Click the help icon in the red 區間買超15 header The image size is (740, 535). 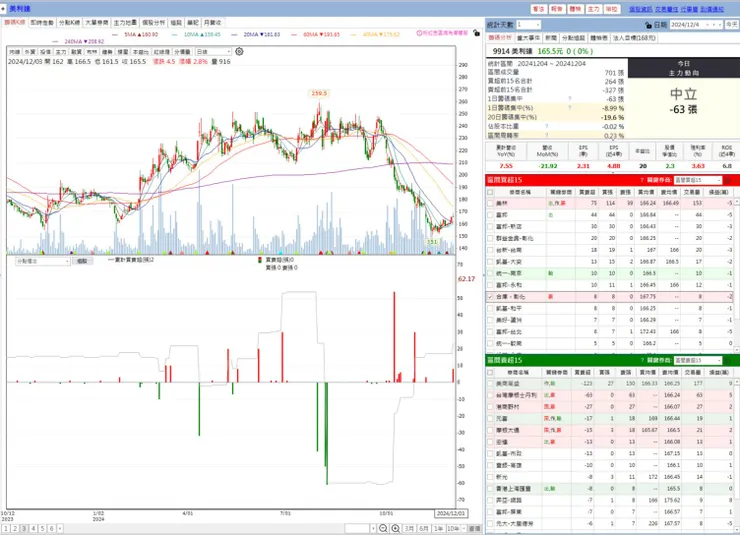click(x=642, y=180)
